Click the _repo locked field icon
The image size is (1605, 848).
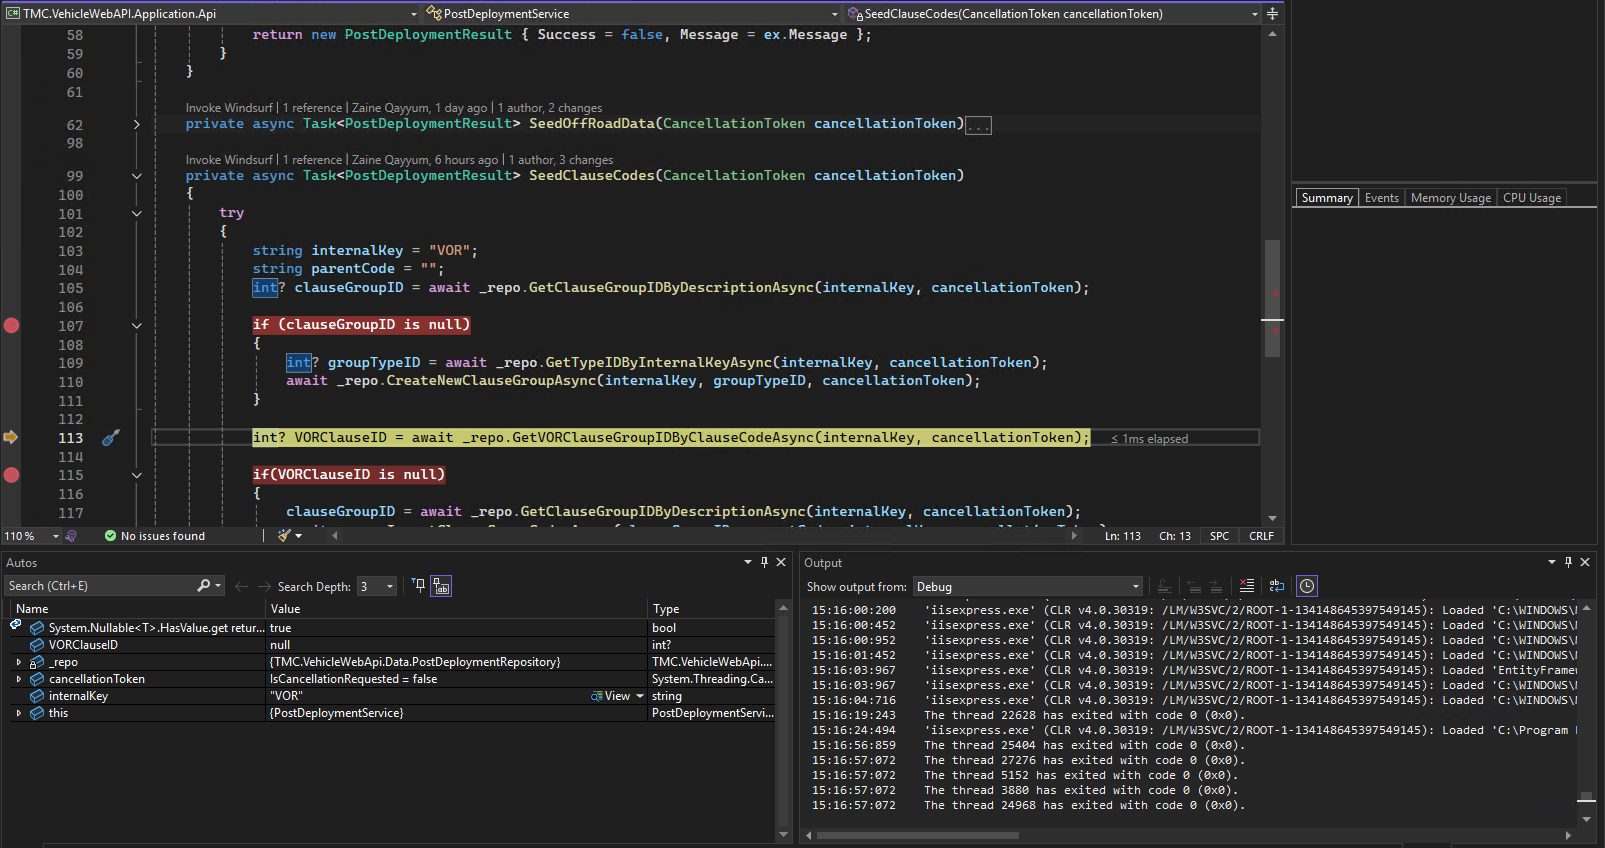(x=37, y=662)
